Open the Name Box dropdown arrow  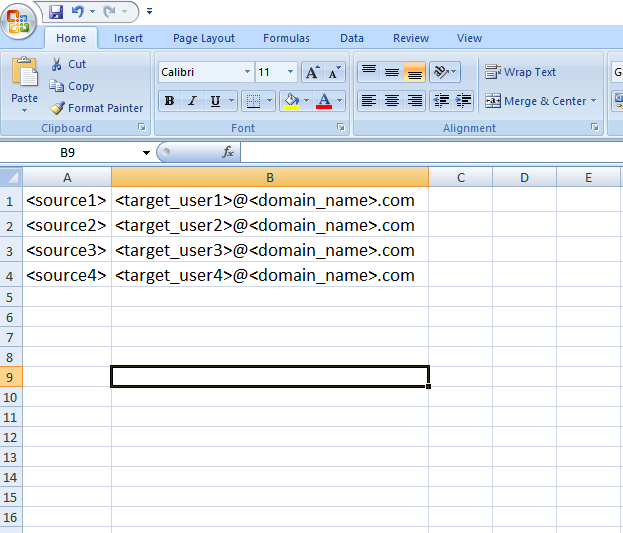pos(146,153)
